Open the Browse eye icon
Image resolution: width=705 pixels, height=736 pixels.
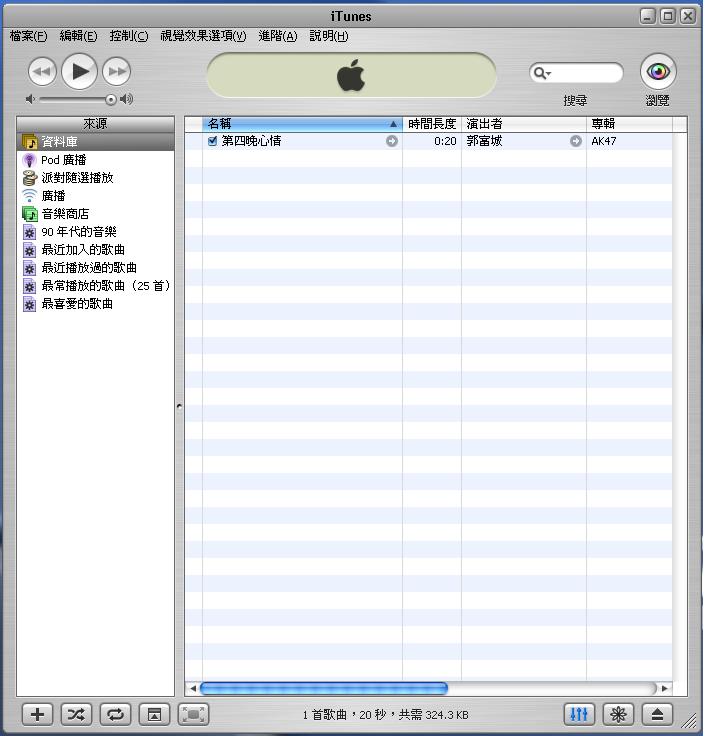coord(657,72)
